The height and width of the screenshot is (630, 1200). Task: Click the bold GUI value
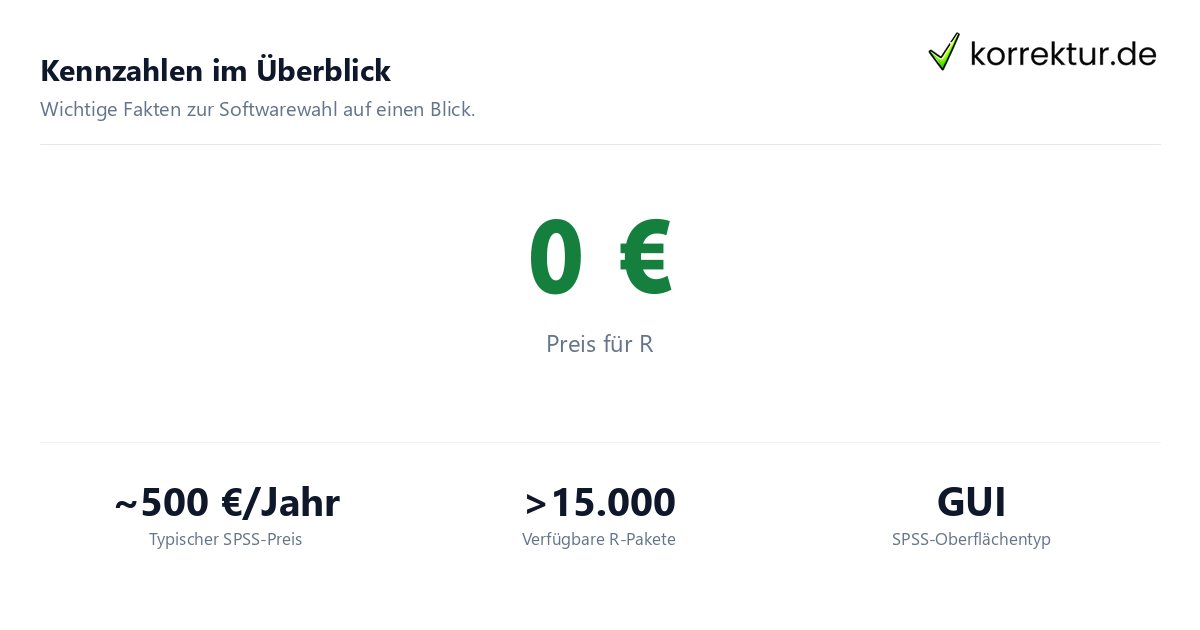[971, 502]
